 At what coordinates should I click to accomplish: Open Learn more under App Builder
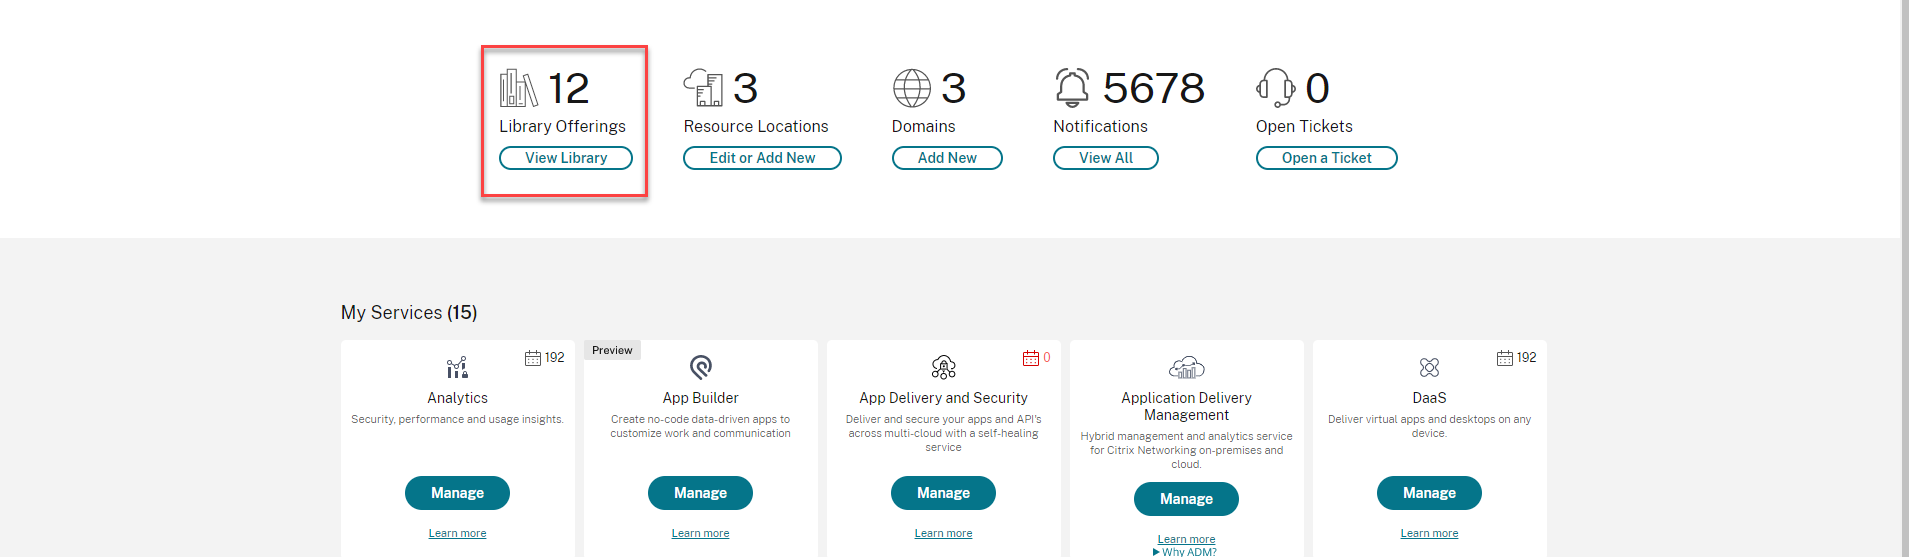tap(700, 533)
